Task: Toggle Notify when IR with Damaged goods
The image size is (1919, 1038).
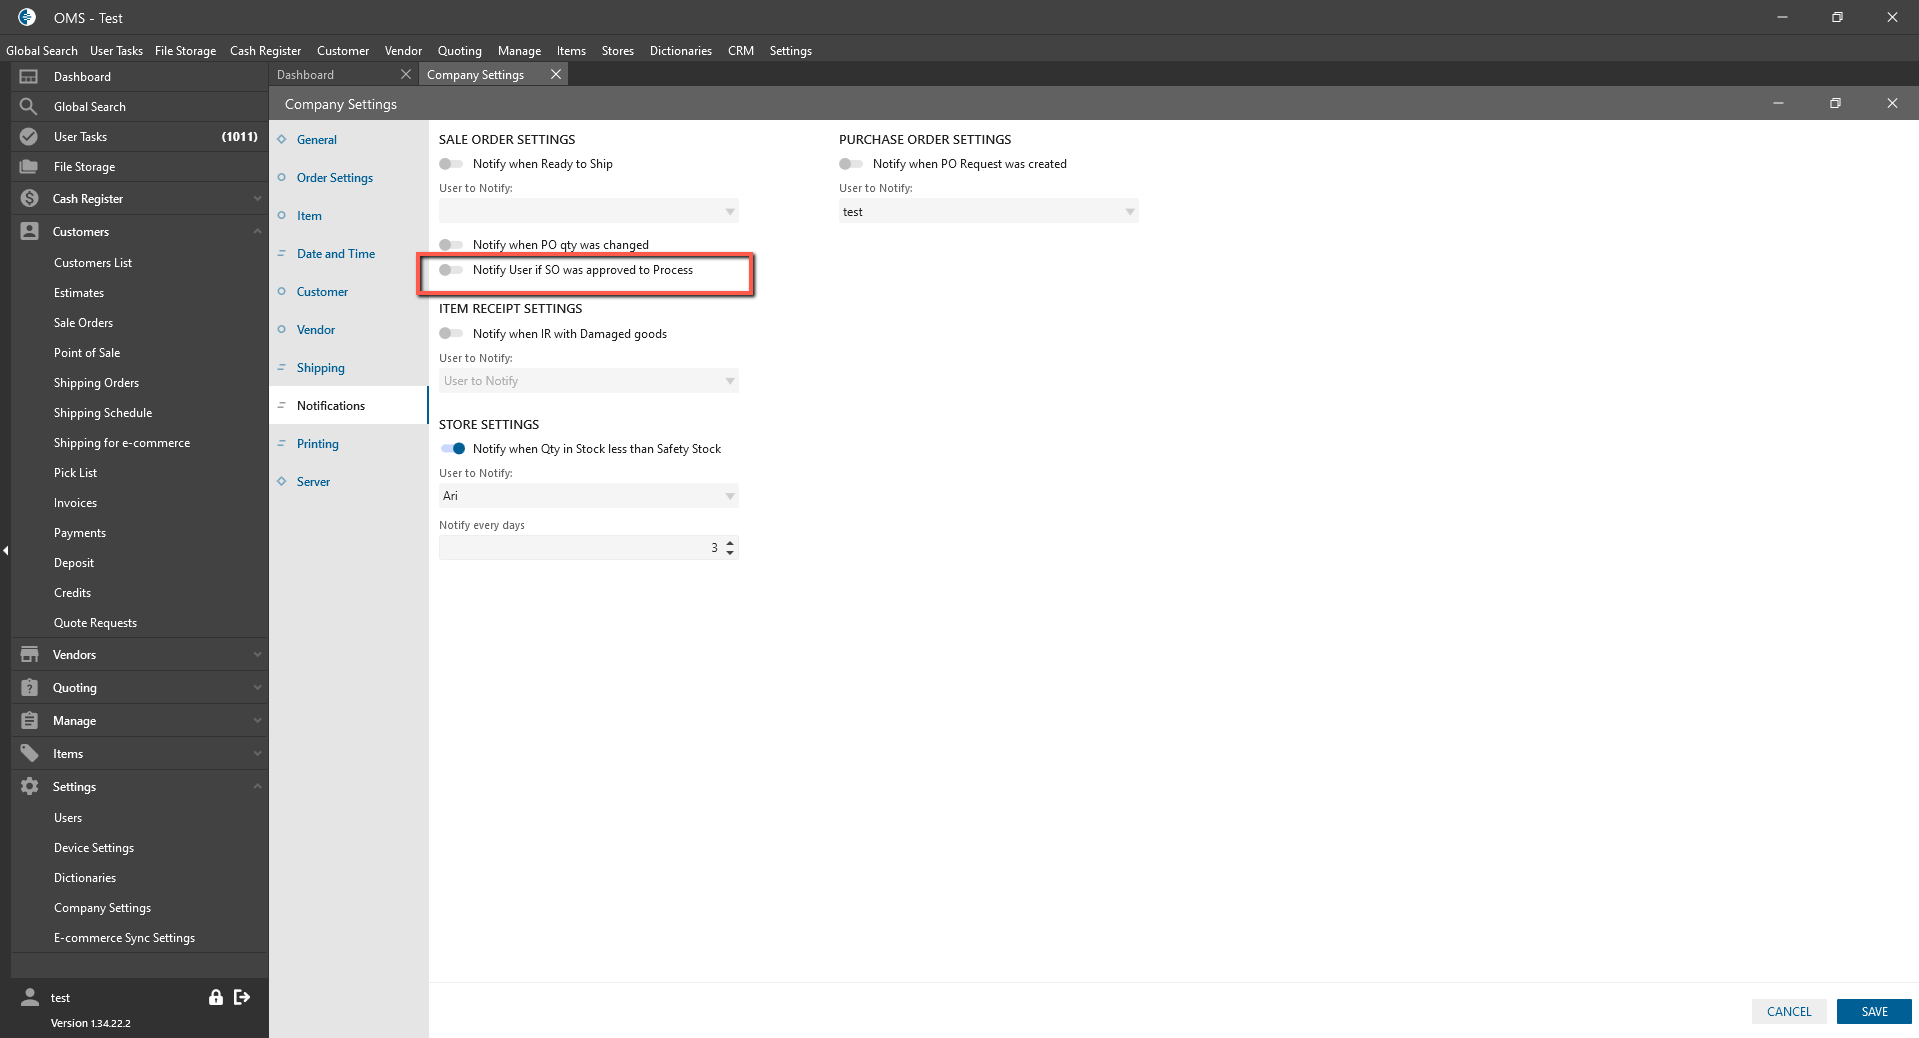Action: coord(451,334)
